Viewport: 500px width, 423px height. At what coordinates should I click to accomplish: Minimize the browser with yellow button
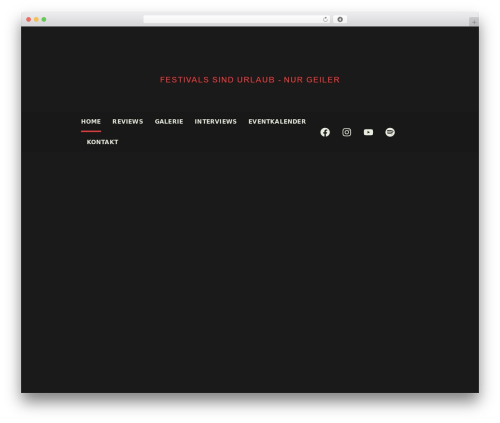tap(36, 19)
